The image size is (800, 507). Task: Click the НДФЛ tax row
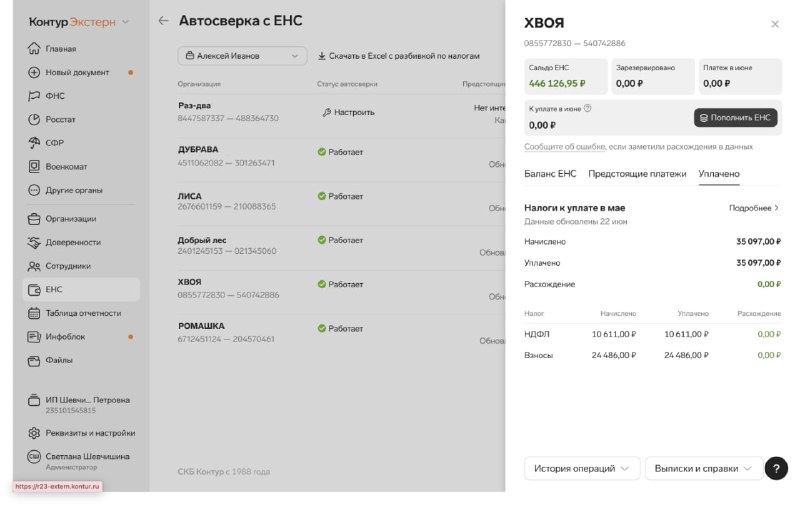click(653, 334)
